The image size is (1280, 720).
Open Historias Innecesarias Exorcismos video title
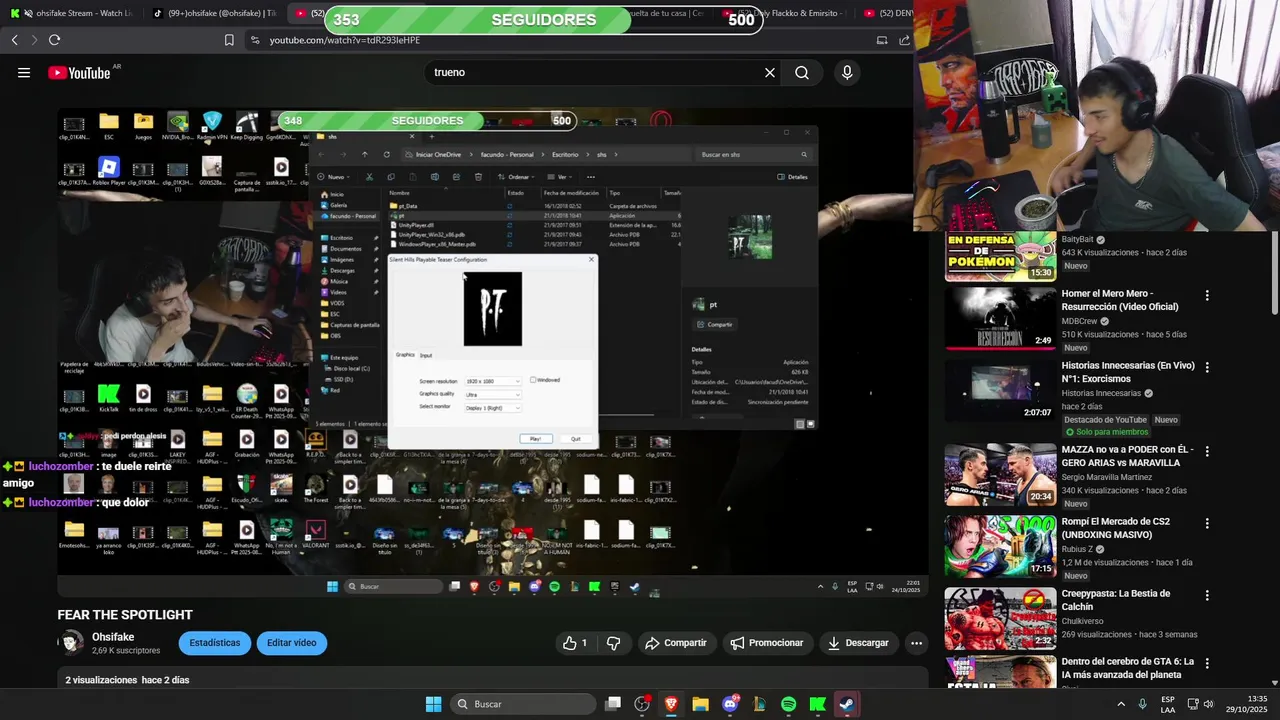point(1128,372)
